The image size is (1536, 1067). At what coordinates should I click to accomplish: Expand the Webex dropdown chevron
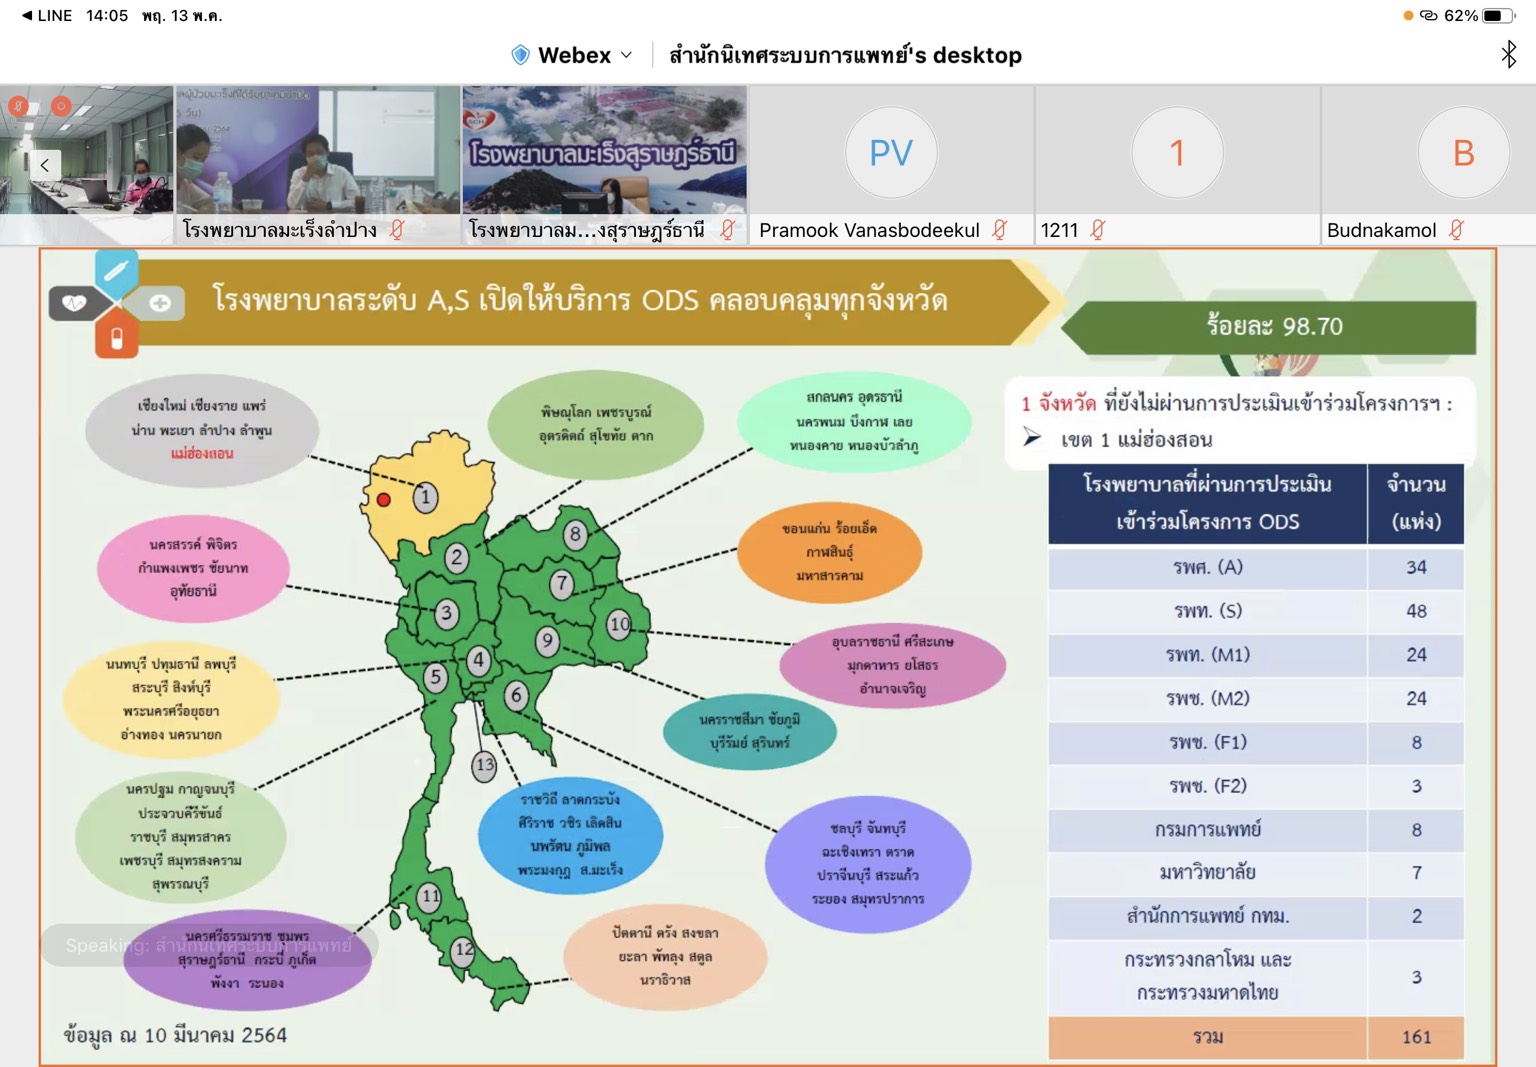[x=627, y=55]
